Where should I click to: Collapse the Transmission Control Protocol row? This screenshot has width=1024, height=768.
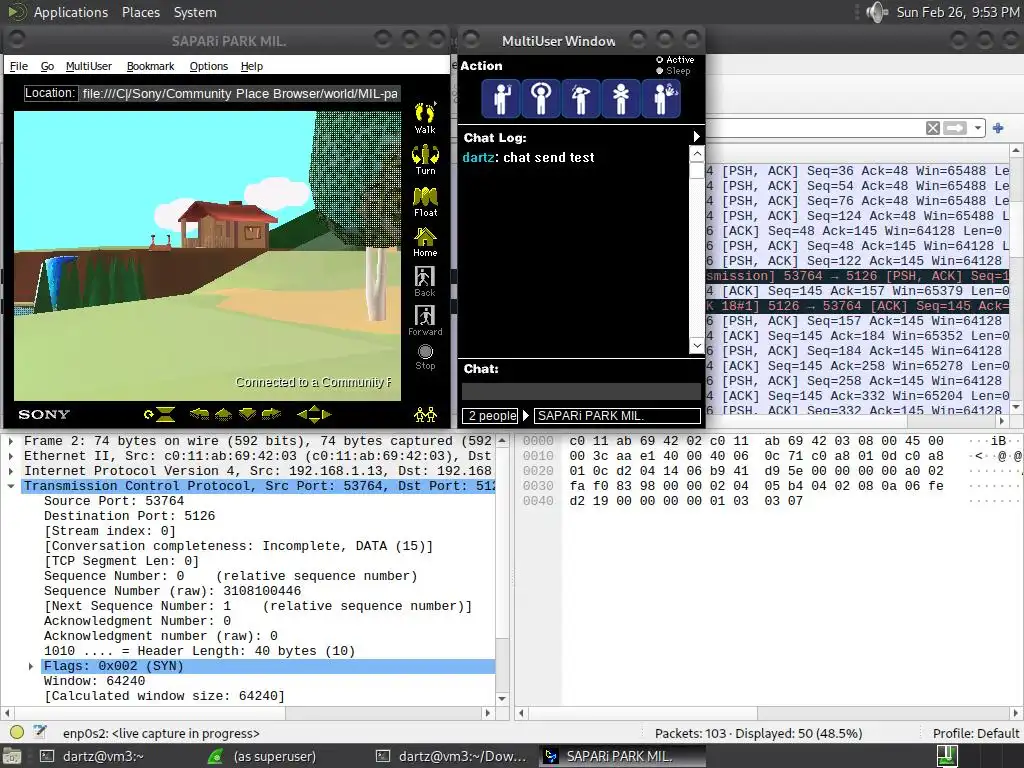[11, 486]
